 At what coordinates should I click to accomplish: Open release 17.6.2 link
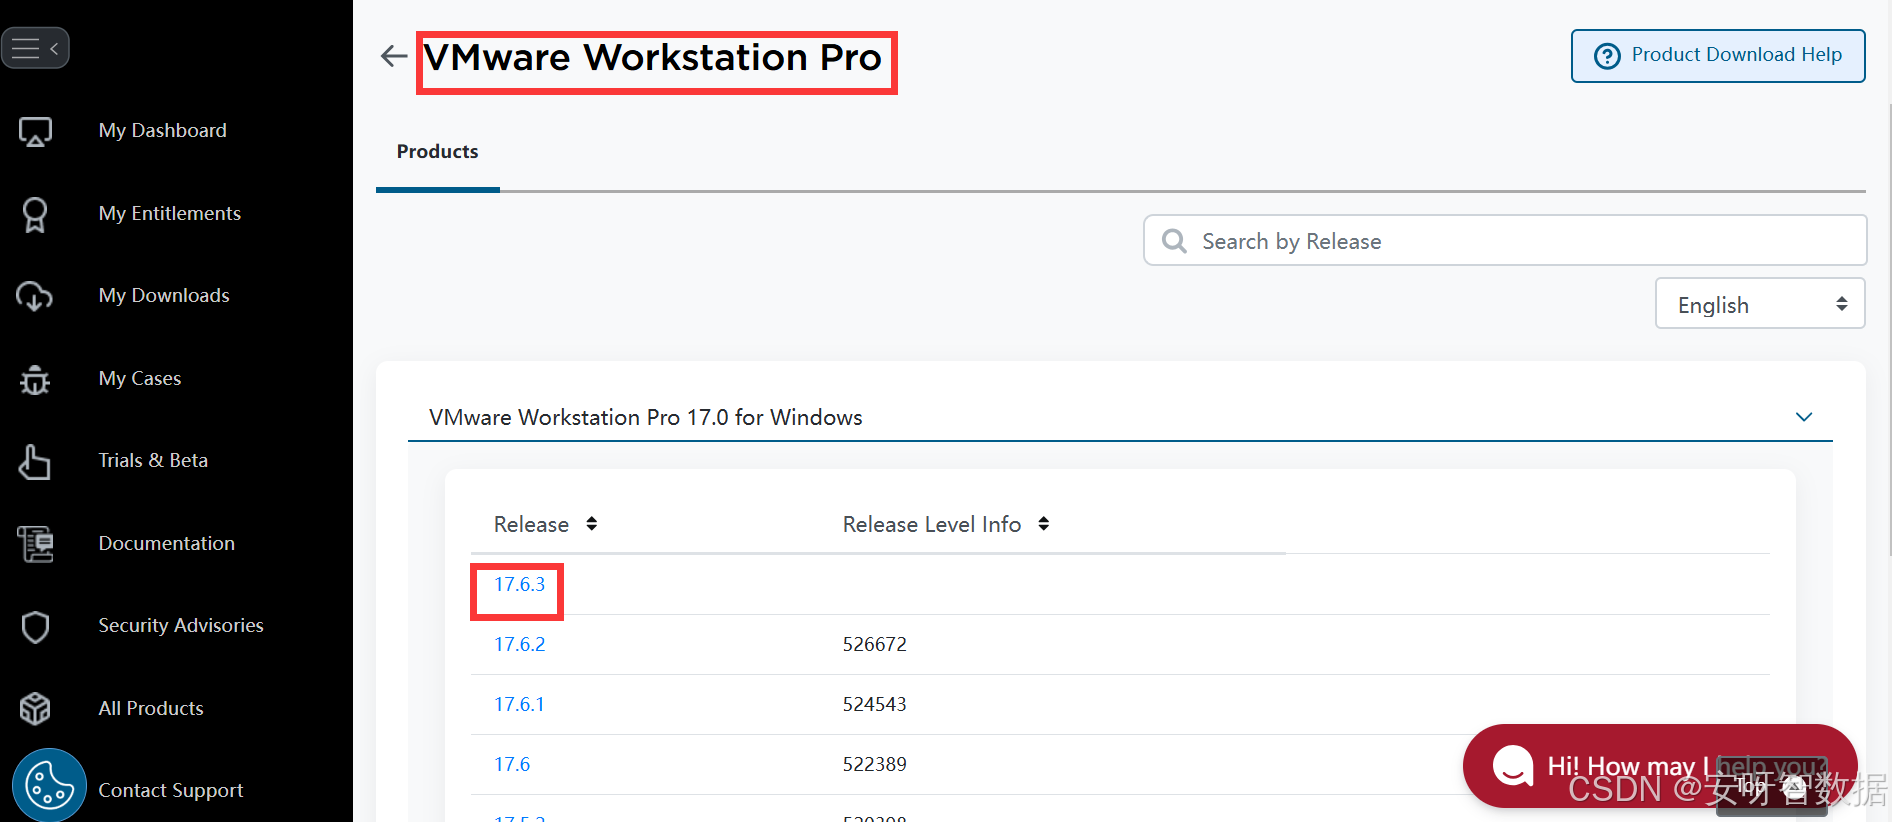pyautogui.click(x=520, y=645)
